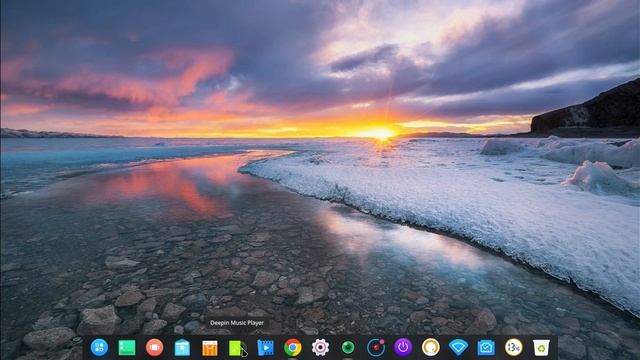Open the round clock icon showing 13
This screenshot has height=360, width=640.
513,347
